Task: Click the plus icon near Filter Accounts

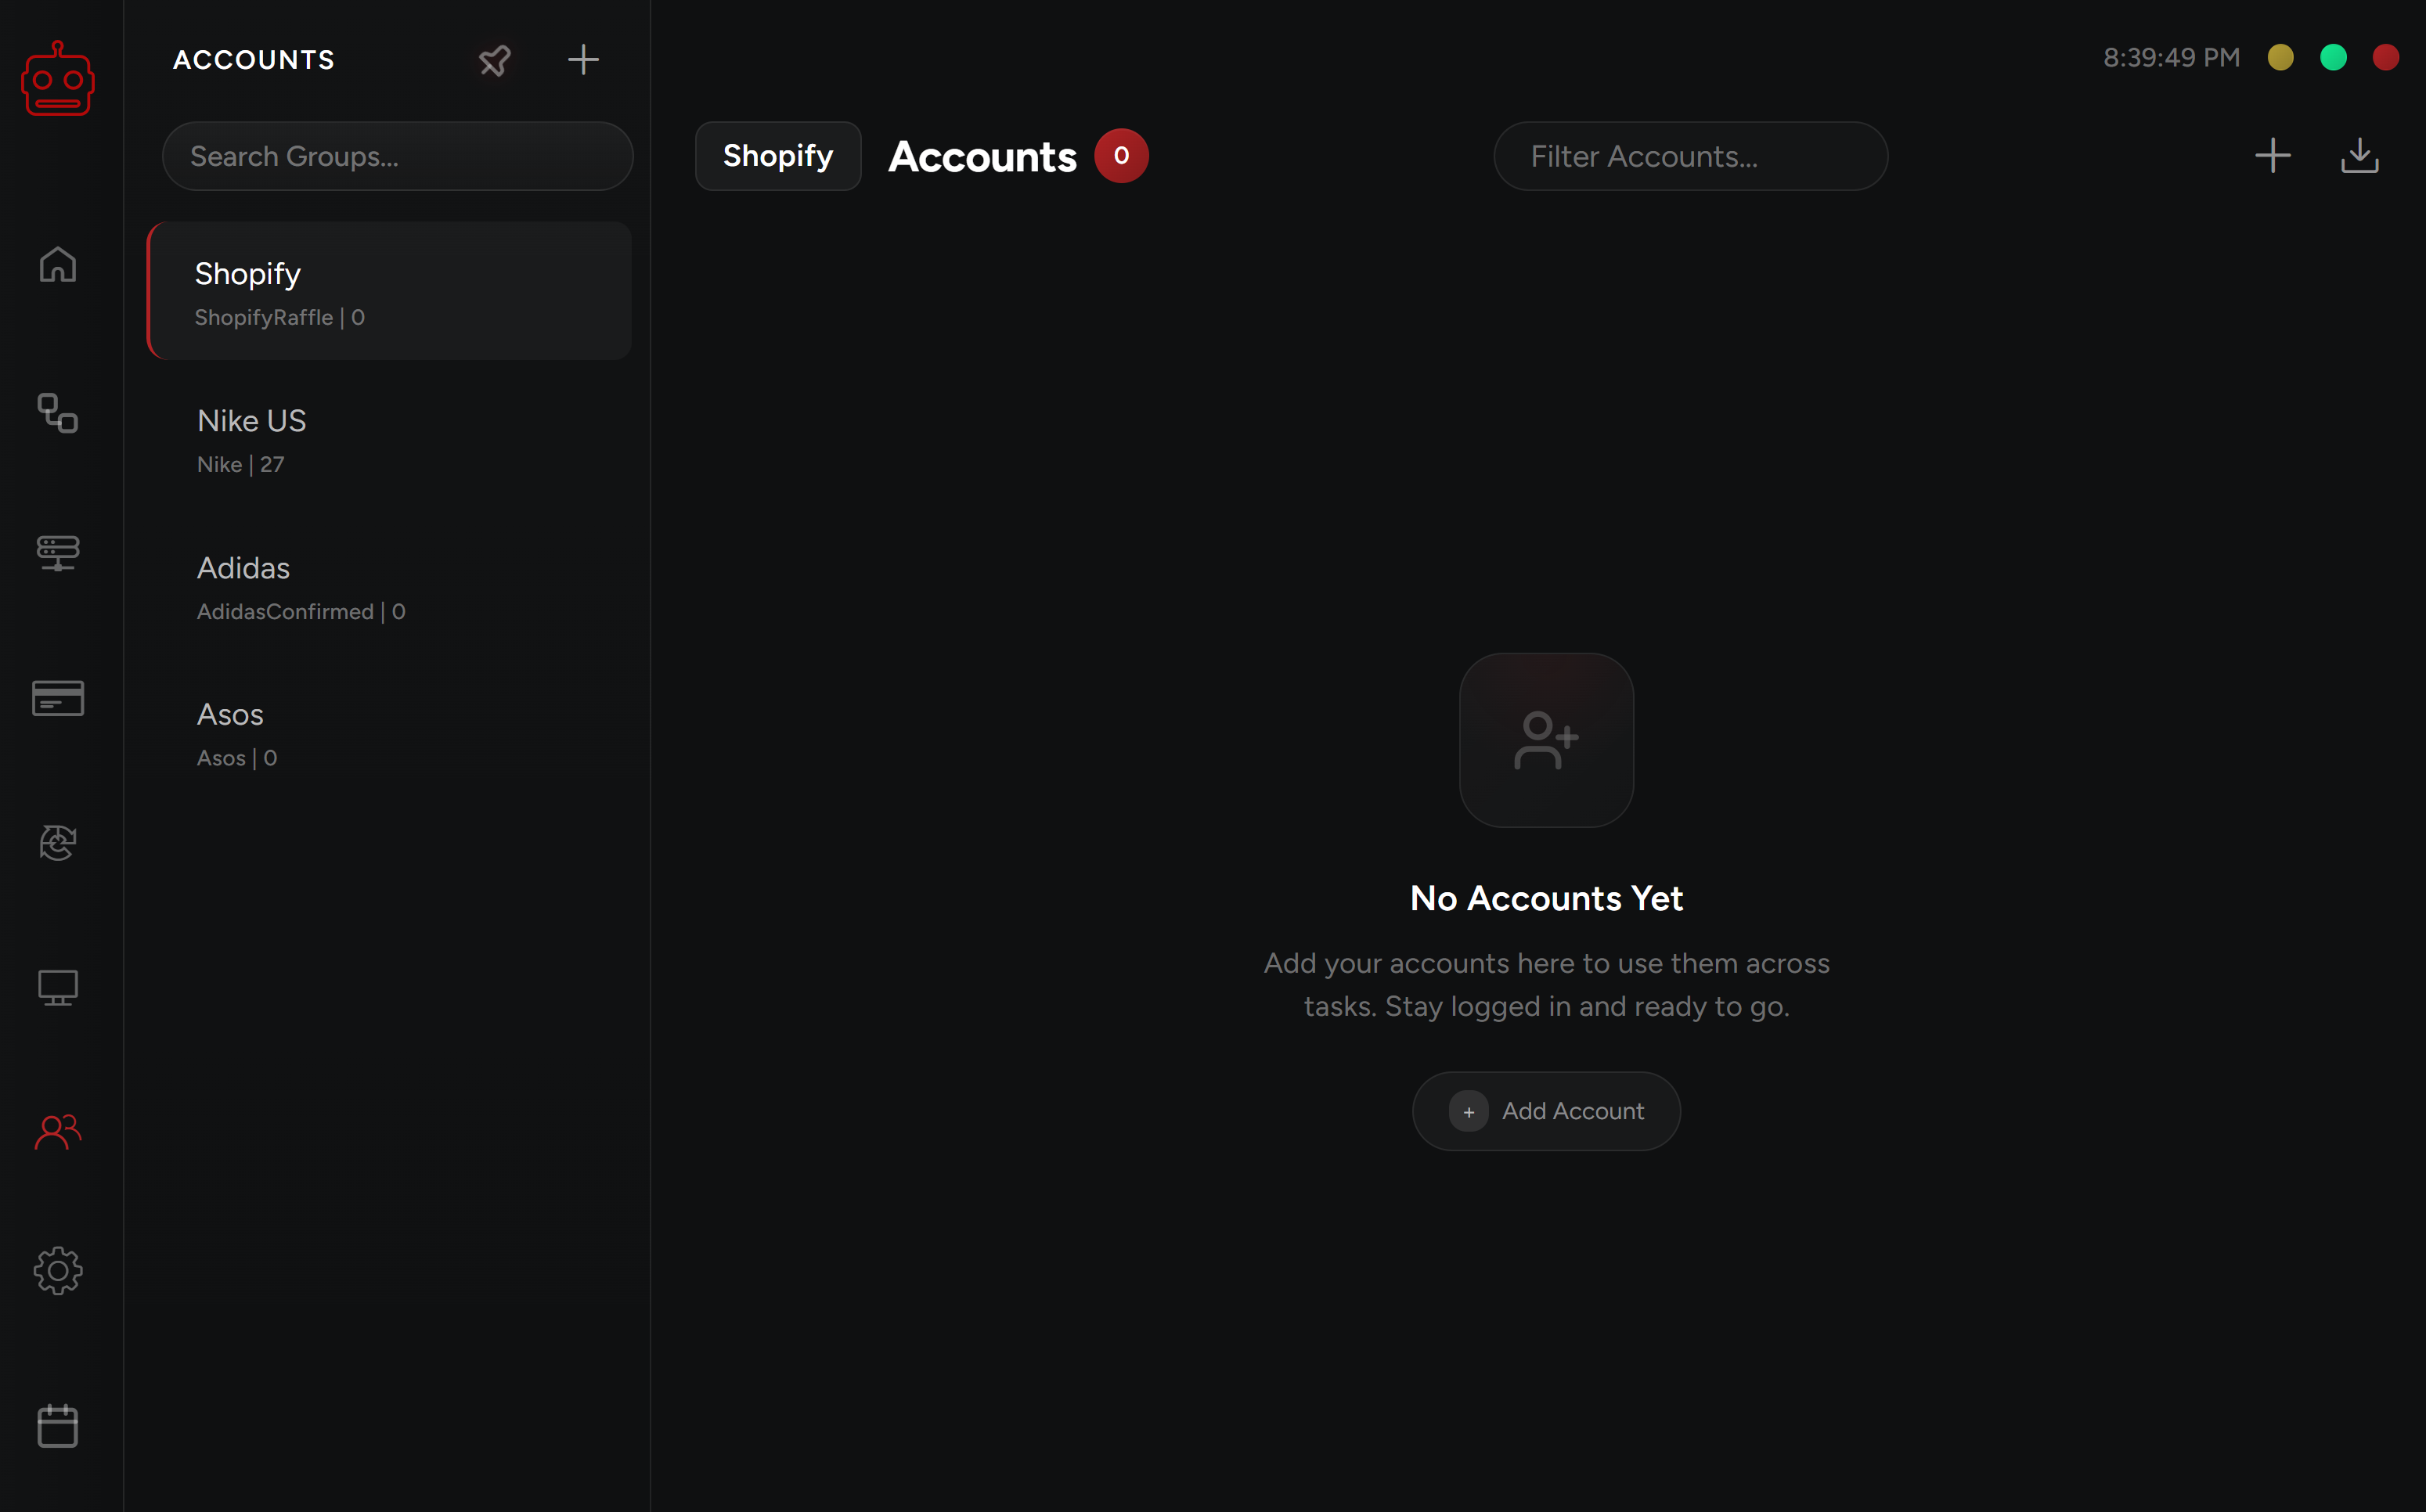Action: point(2272,156)
